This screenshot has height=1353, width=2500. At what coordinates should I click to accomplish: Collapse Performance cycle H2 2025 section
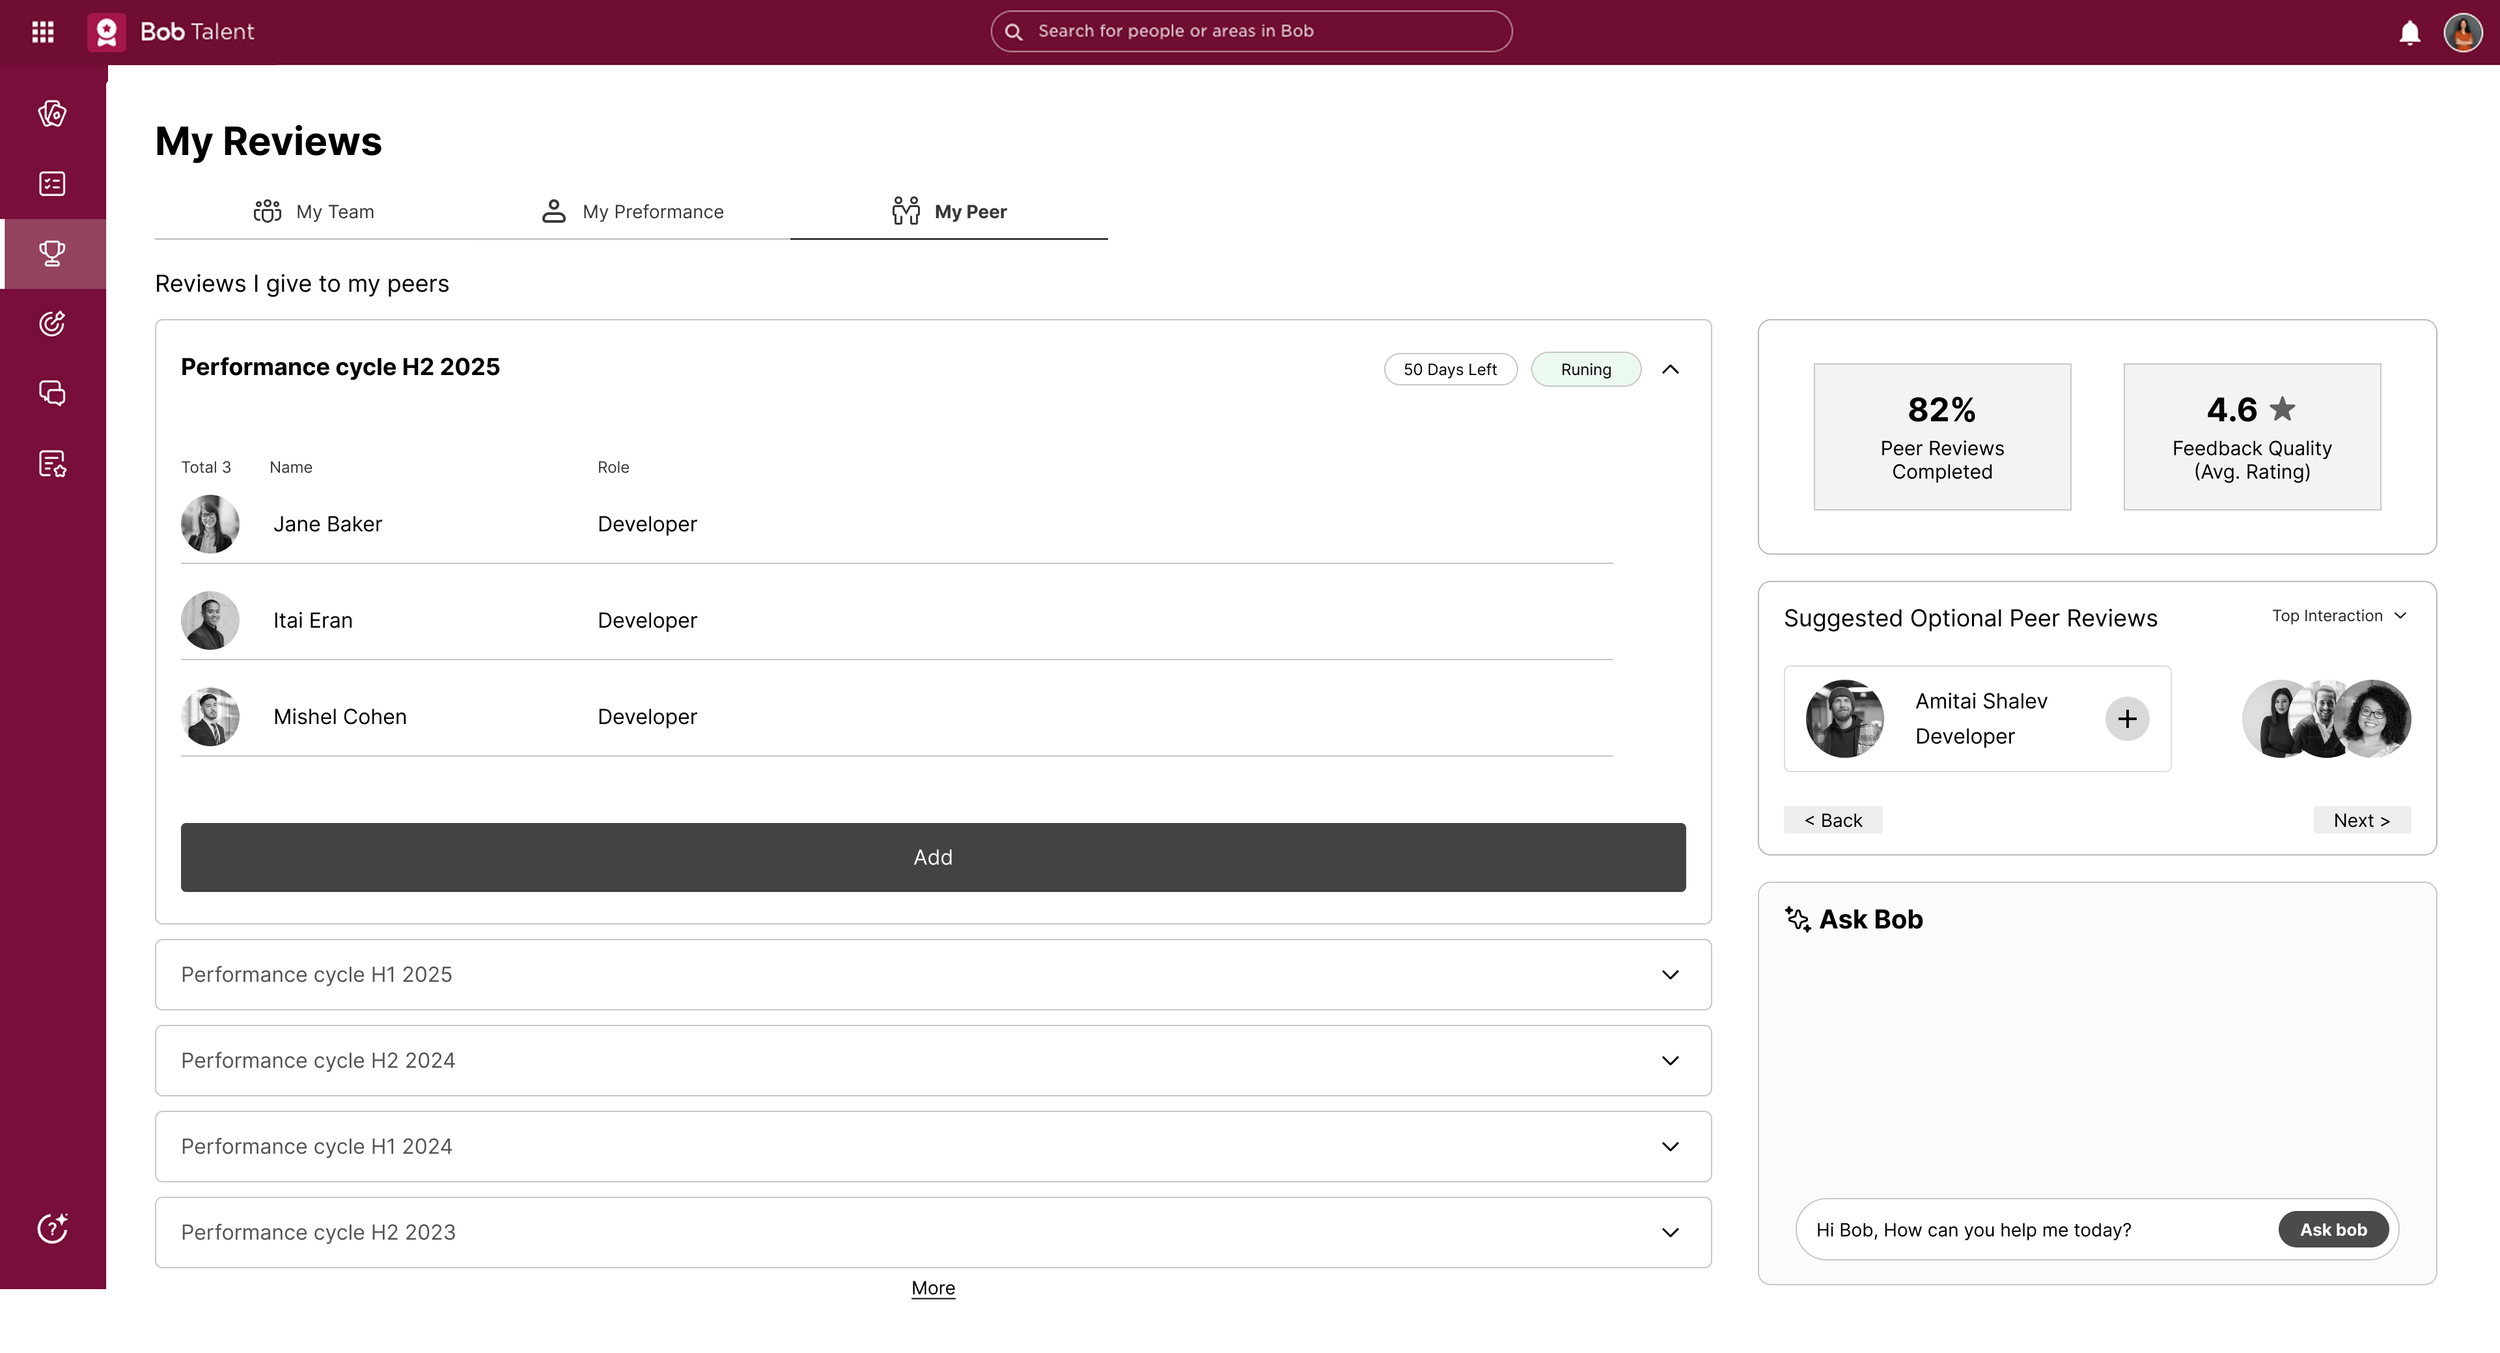tap(1670, 369)
